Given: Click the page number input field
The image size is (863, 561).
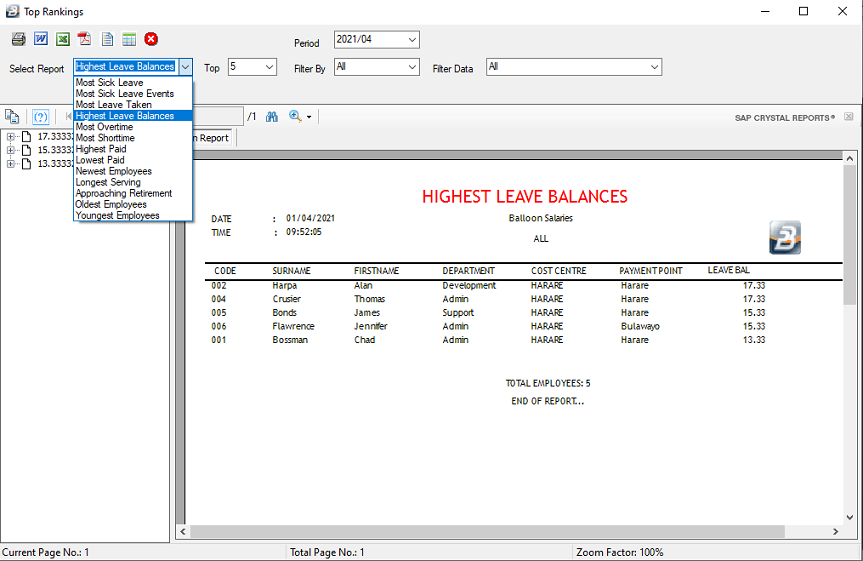Looking at the screenshot, I should (218, 117).
